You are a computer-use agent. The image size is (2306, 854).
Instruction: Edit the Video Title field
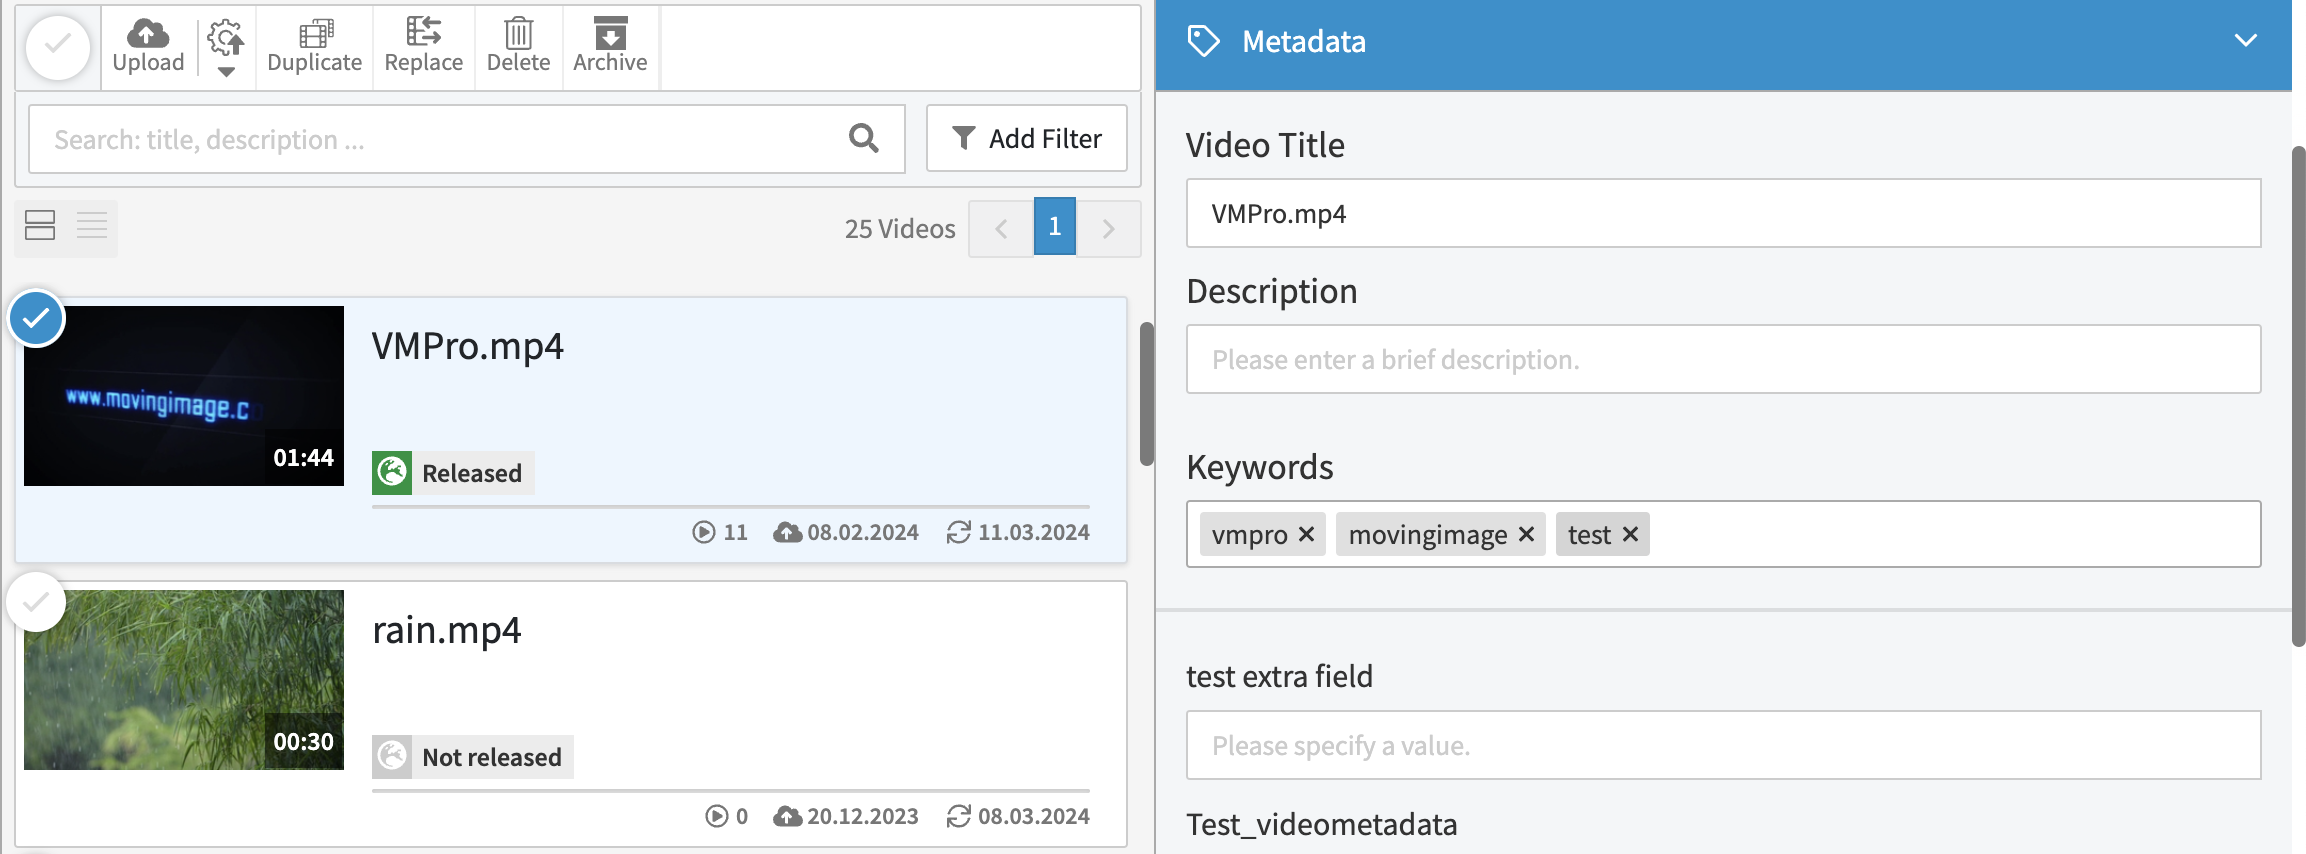pyautogui.click(x=1723, y=213)
